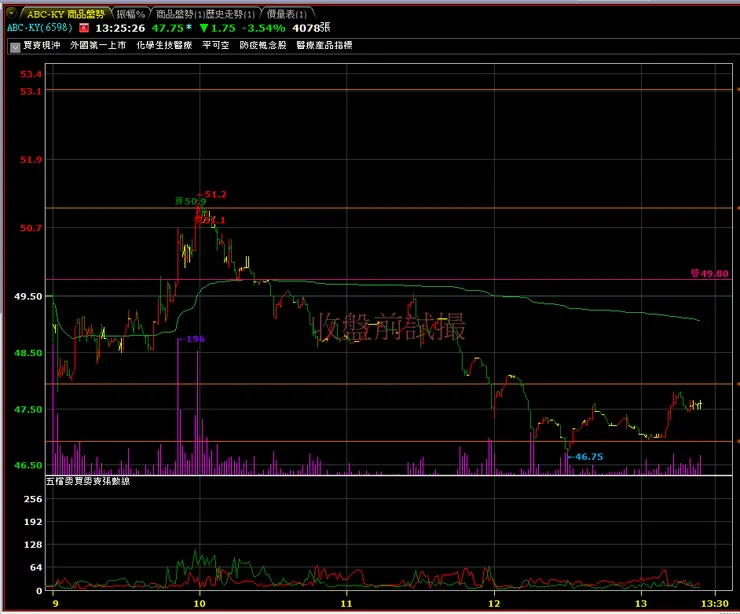Click the 48.50 price axis label
The width and height of the screenshot is (740, 614).
click(x=28, y=353)
